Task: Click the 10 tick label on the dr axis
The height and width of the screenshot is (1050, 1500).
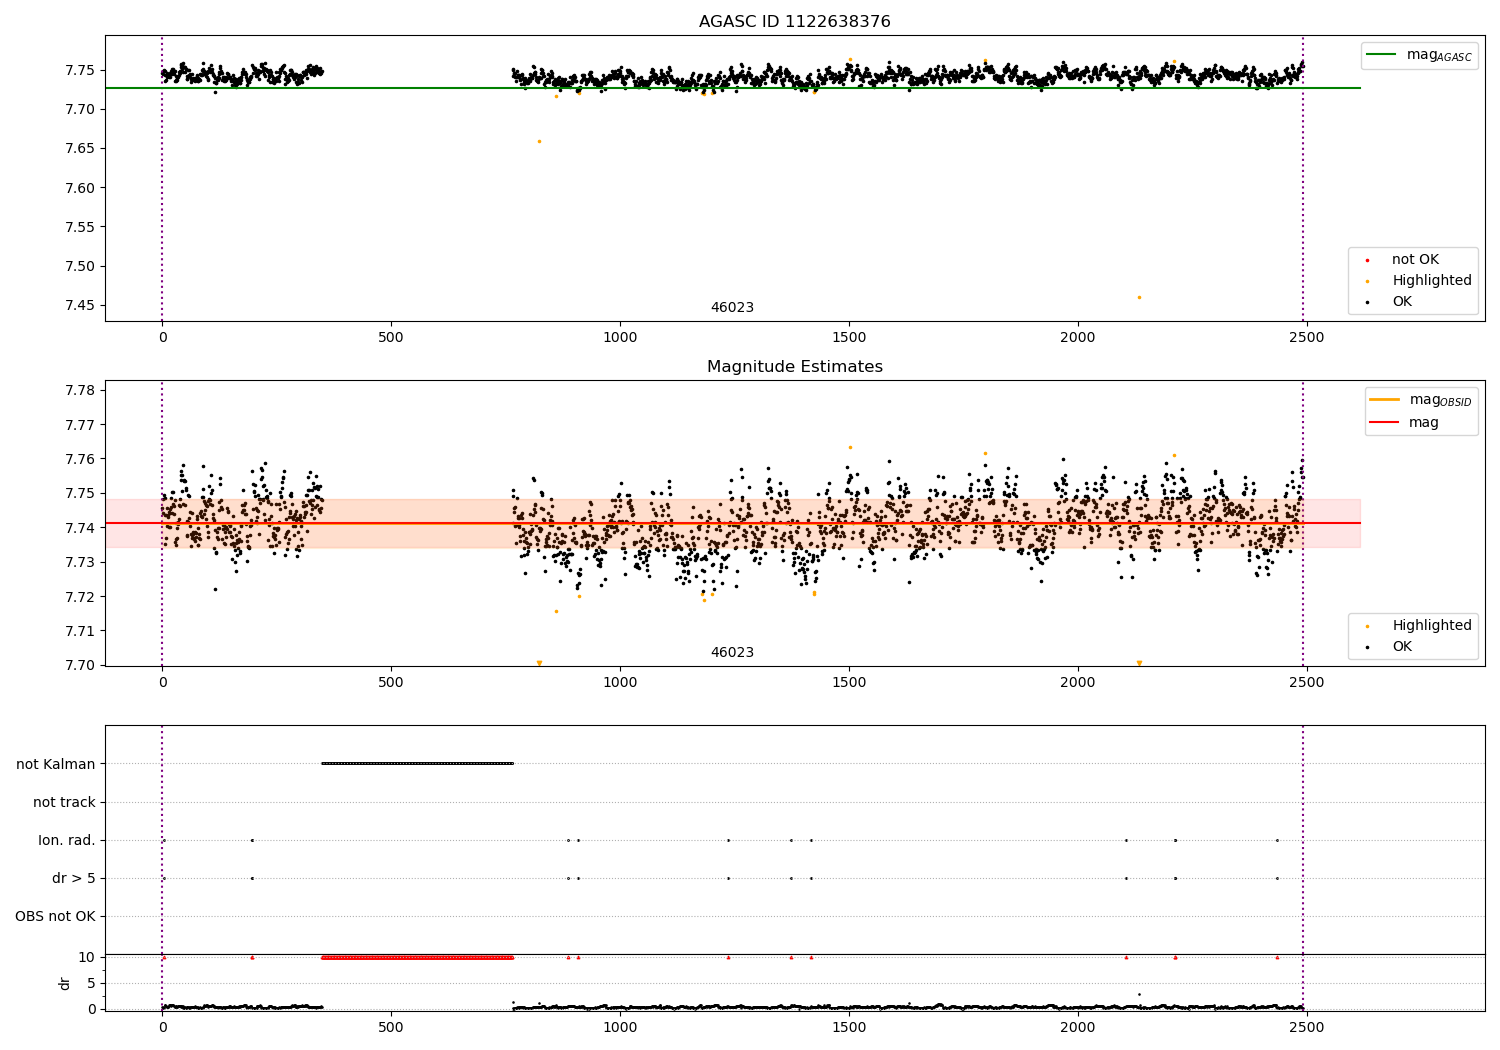Action: click(x=87, y=957)
